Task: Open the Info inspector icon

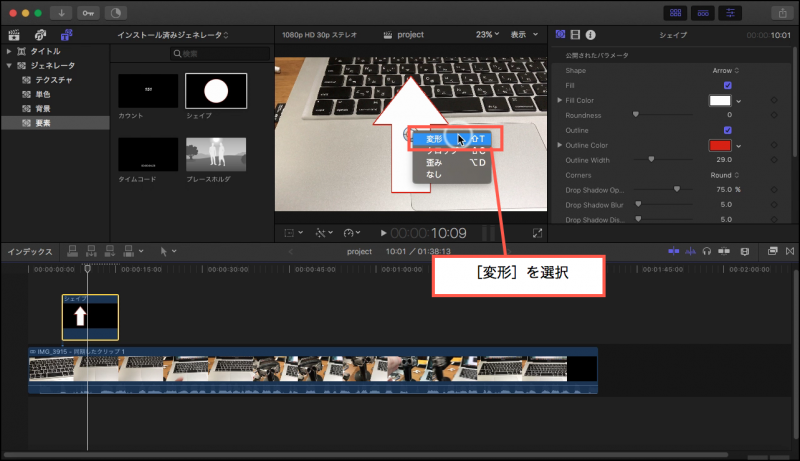Action: point(590,35)
